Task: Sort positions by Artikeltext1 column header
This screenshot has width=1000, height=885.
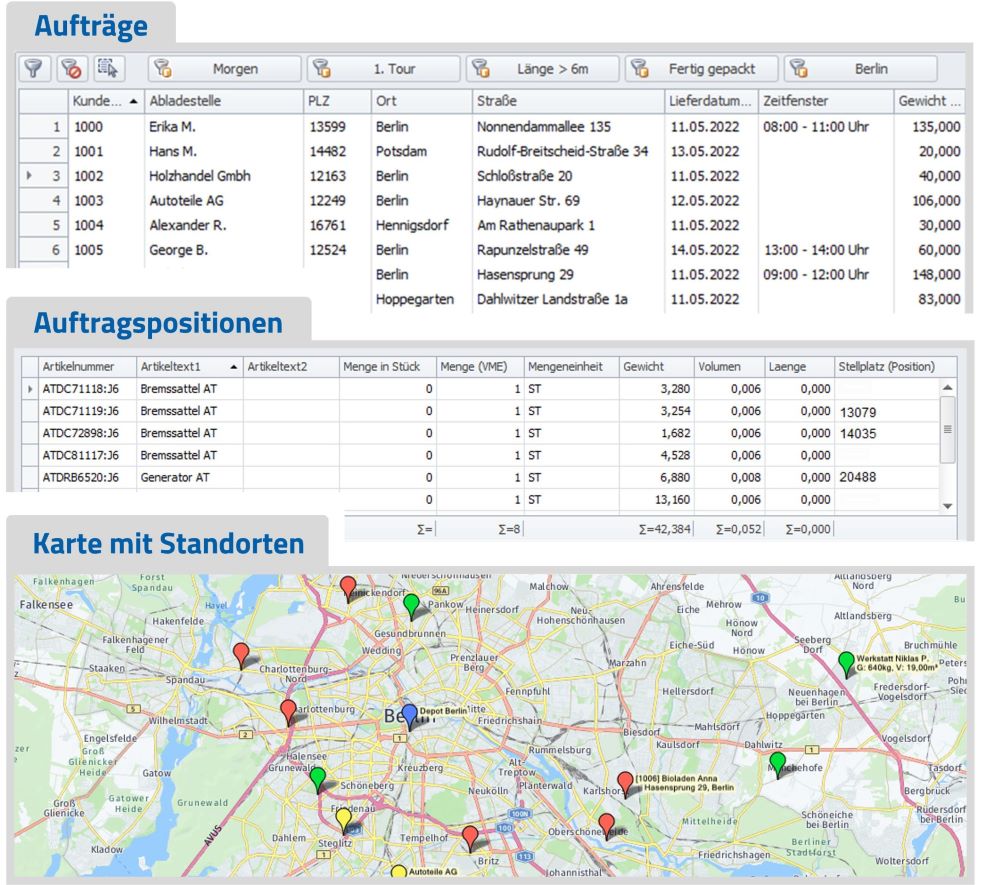Action: tap(189, 367)
